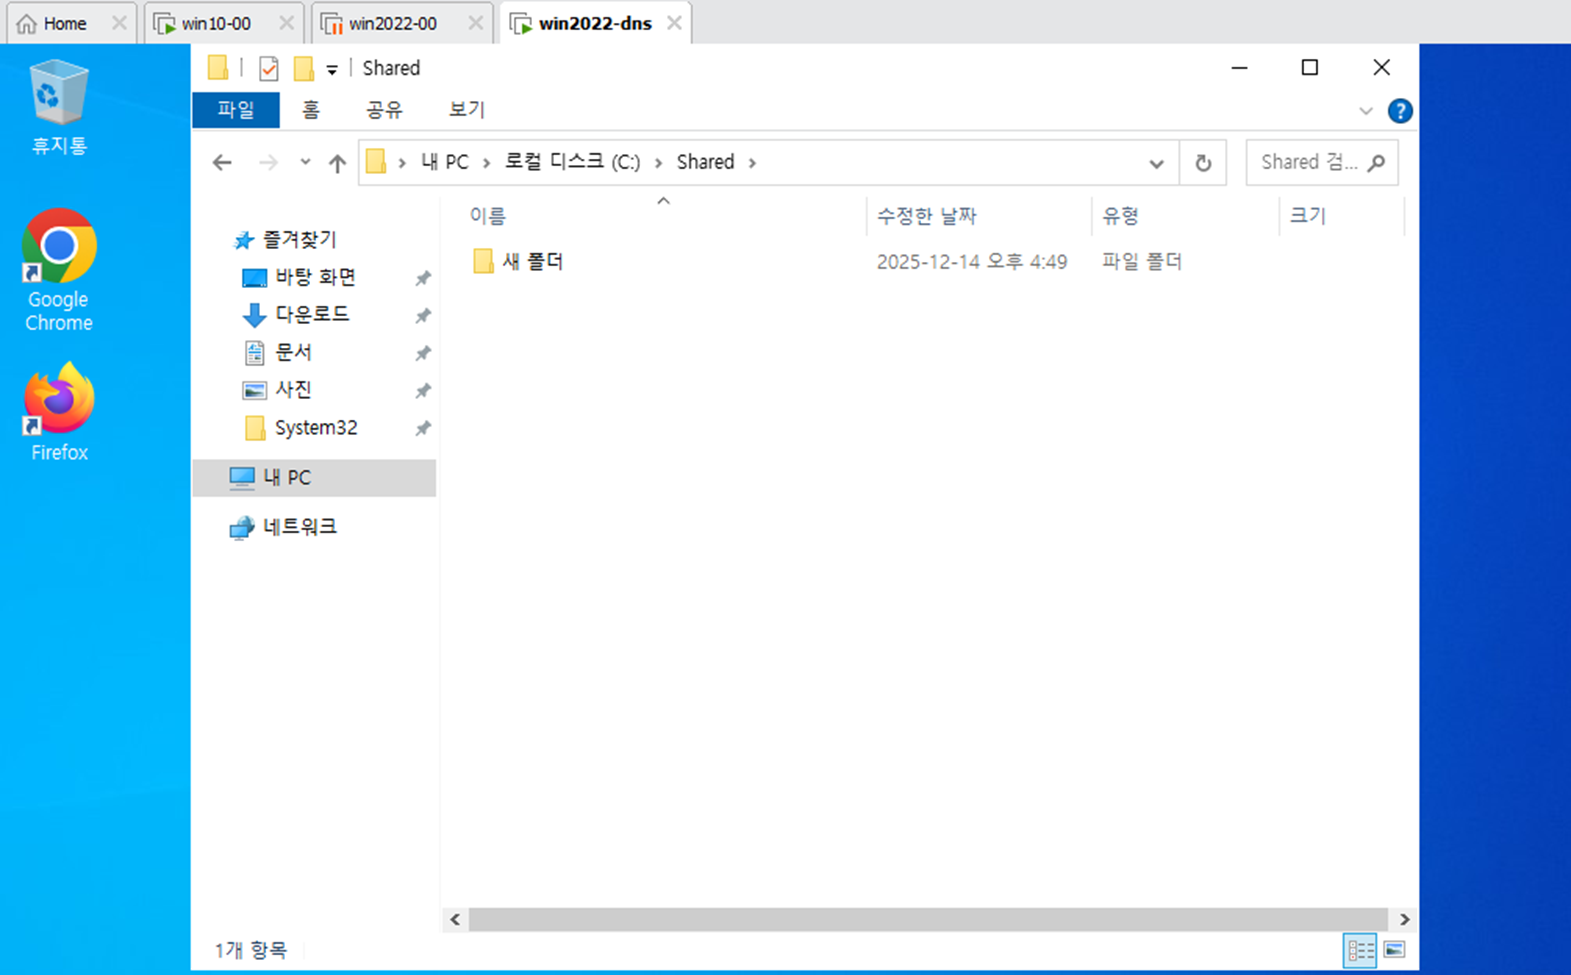Click the horizontal scrollbar right arrow
Screen dimensions: 1571x975
pyautogui.click(x=1404, y=919)
